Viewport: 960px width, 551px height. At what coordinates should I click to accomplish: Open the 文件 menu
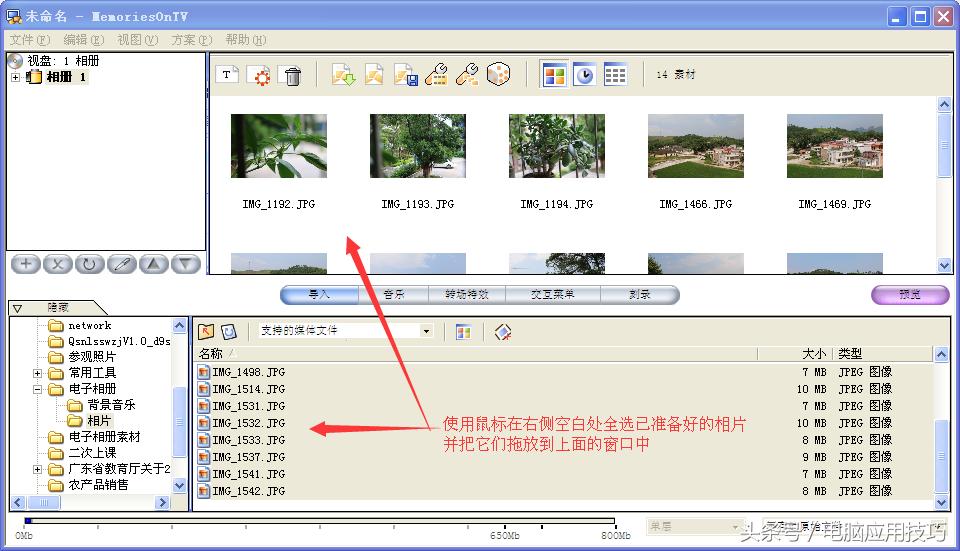[x=29, y=40]
